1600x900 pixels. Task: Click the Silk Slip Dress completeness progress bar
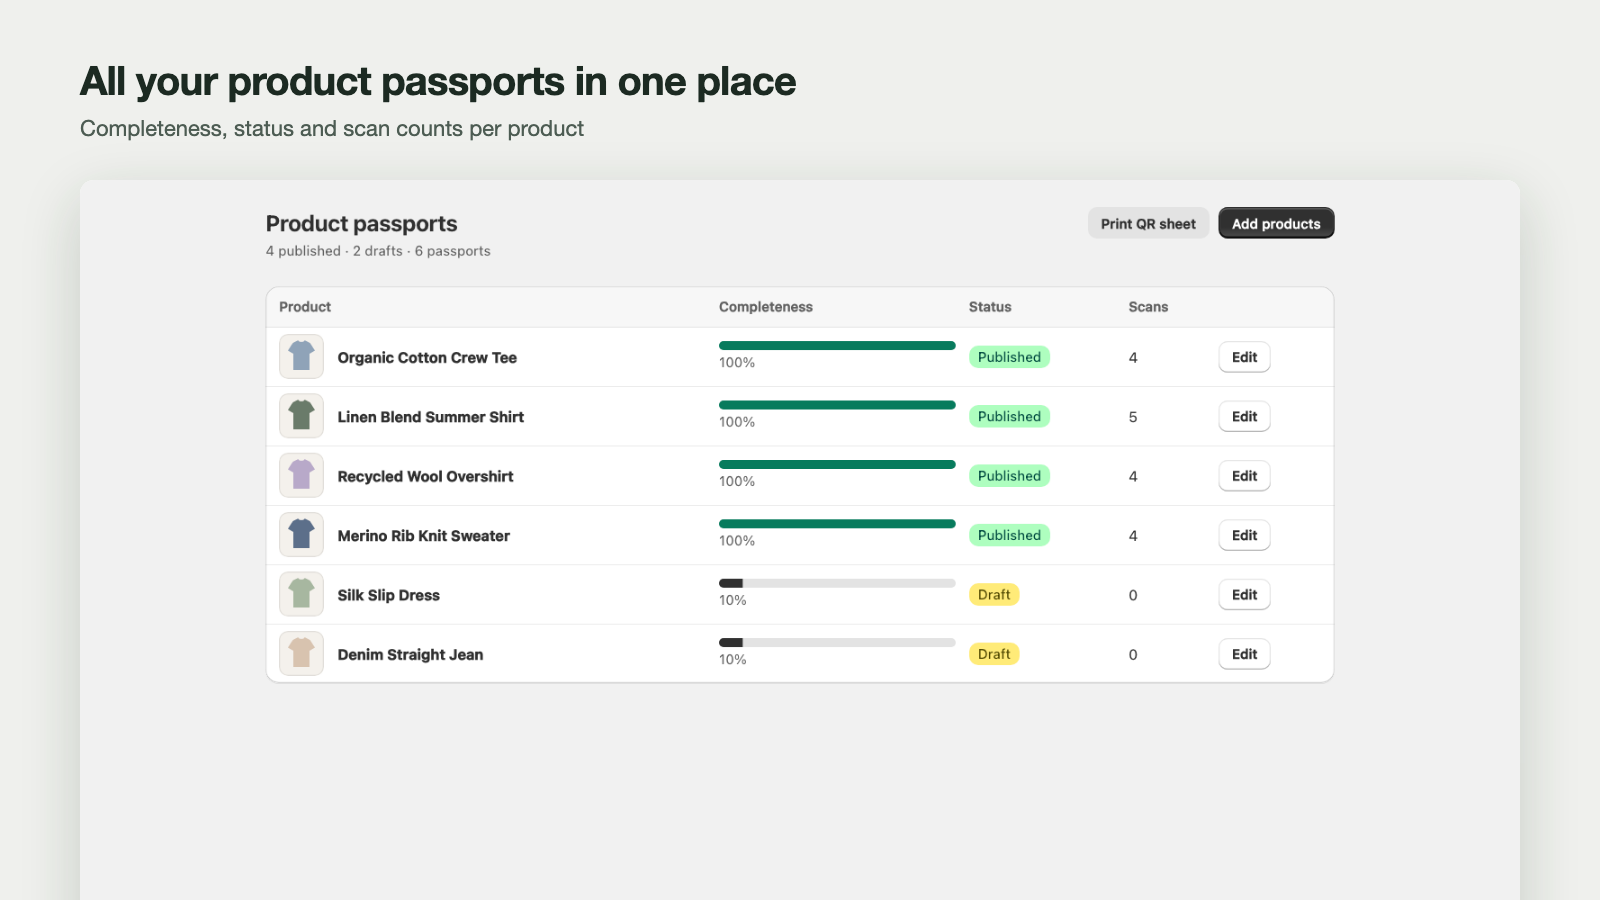coord(837,583)
